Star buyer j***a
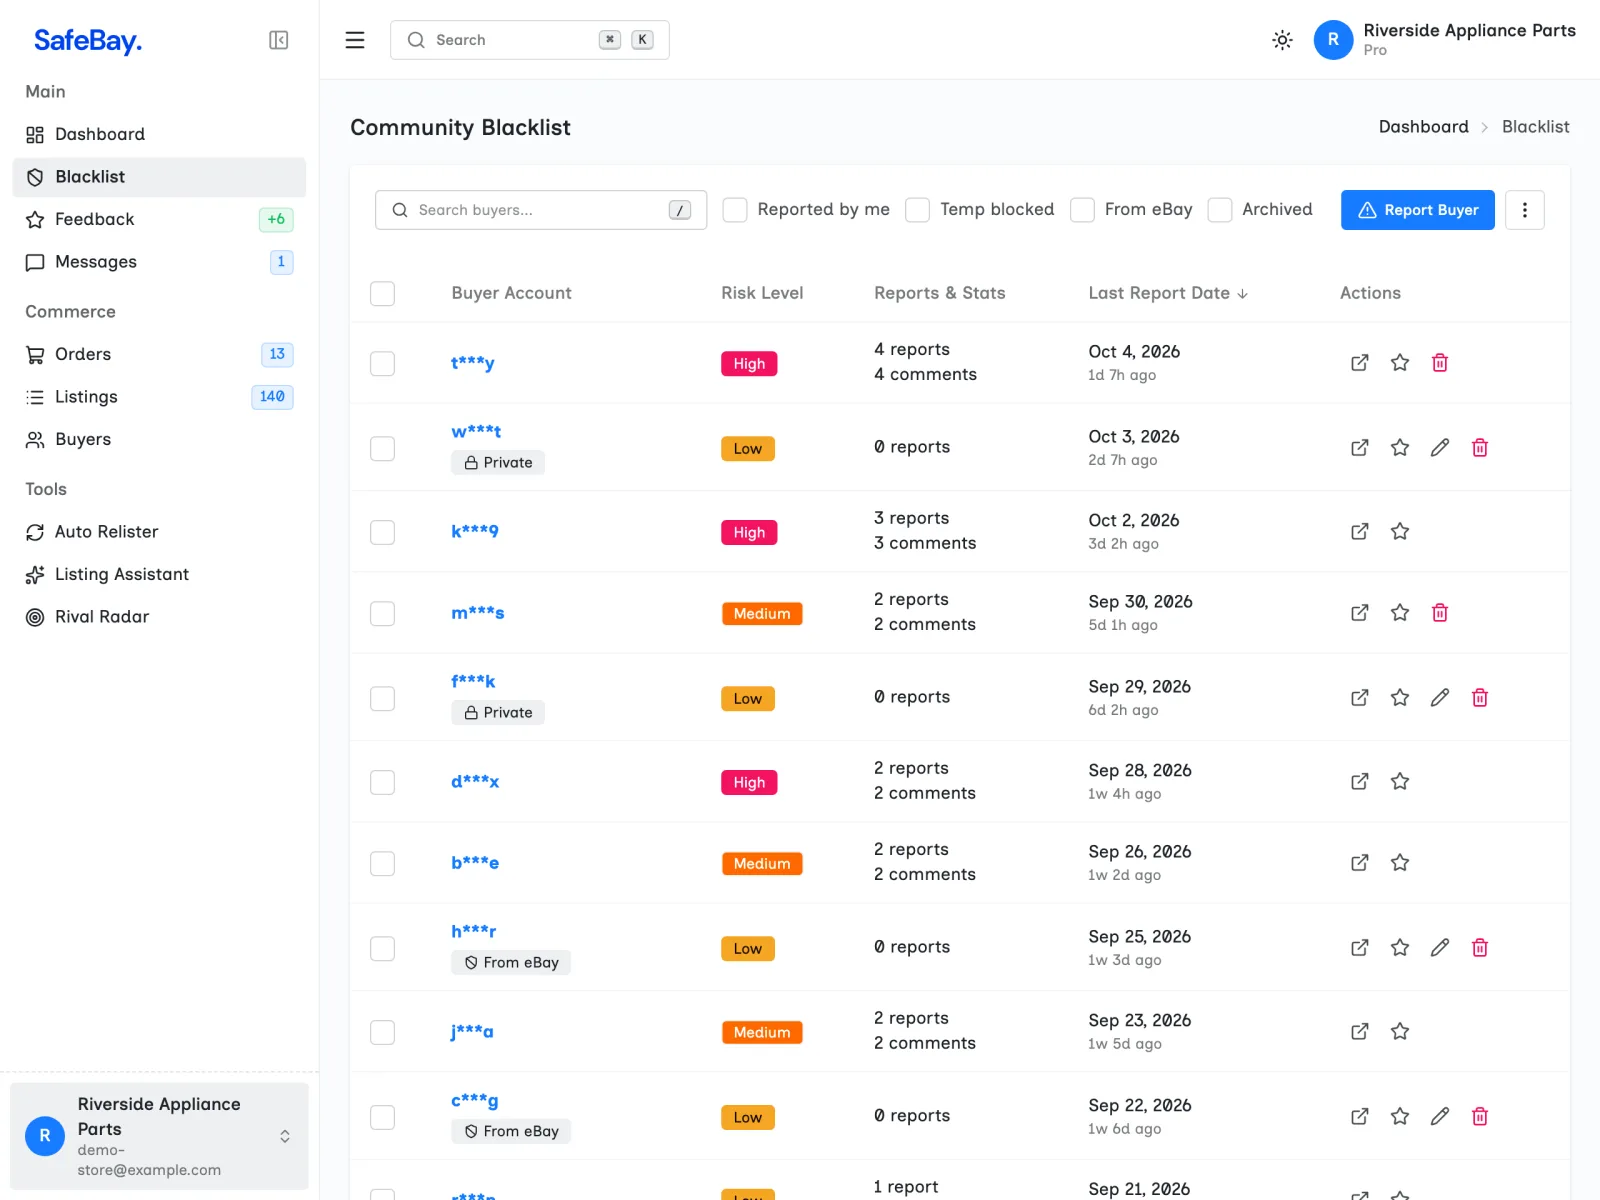 1400,1032
